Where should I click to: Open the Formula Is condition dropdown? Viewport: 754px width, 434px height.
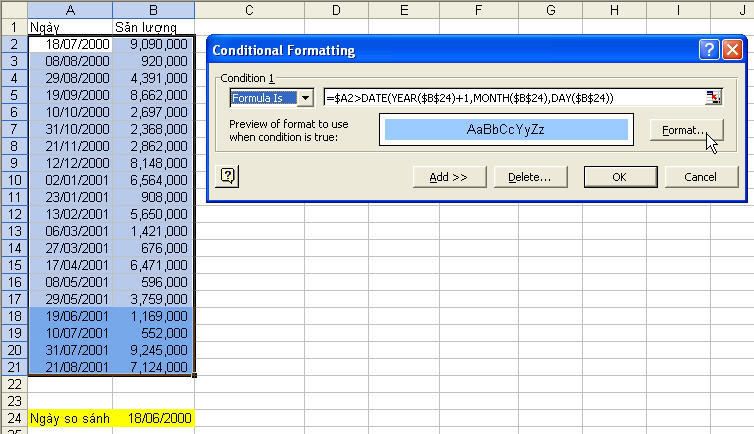[x=305, y=98]
